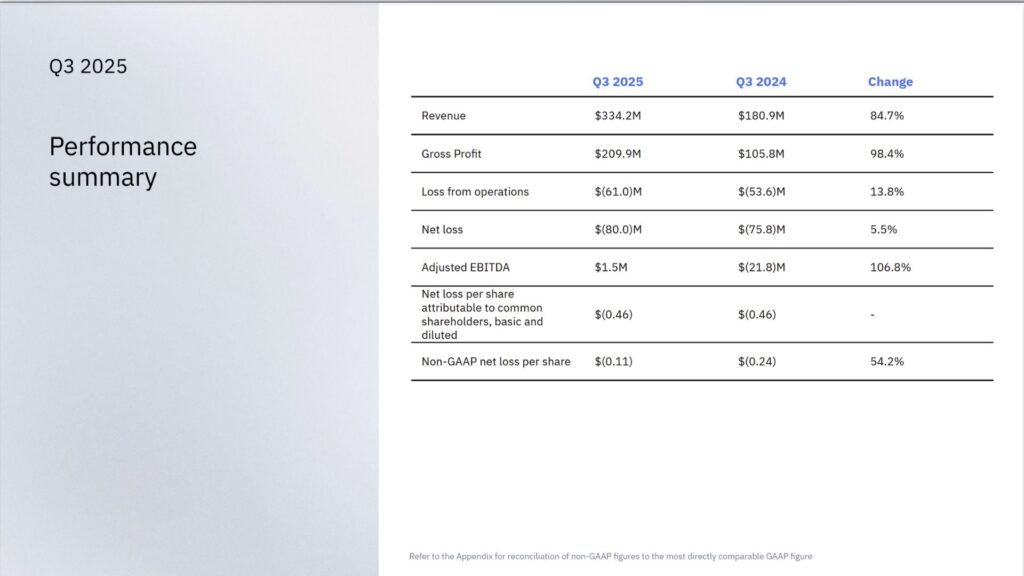Click the Q3 2024 column header
1024x576 pixels.
coord(761,82)
